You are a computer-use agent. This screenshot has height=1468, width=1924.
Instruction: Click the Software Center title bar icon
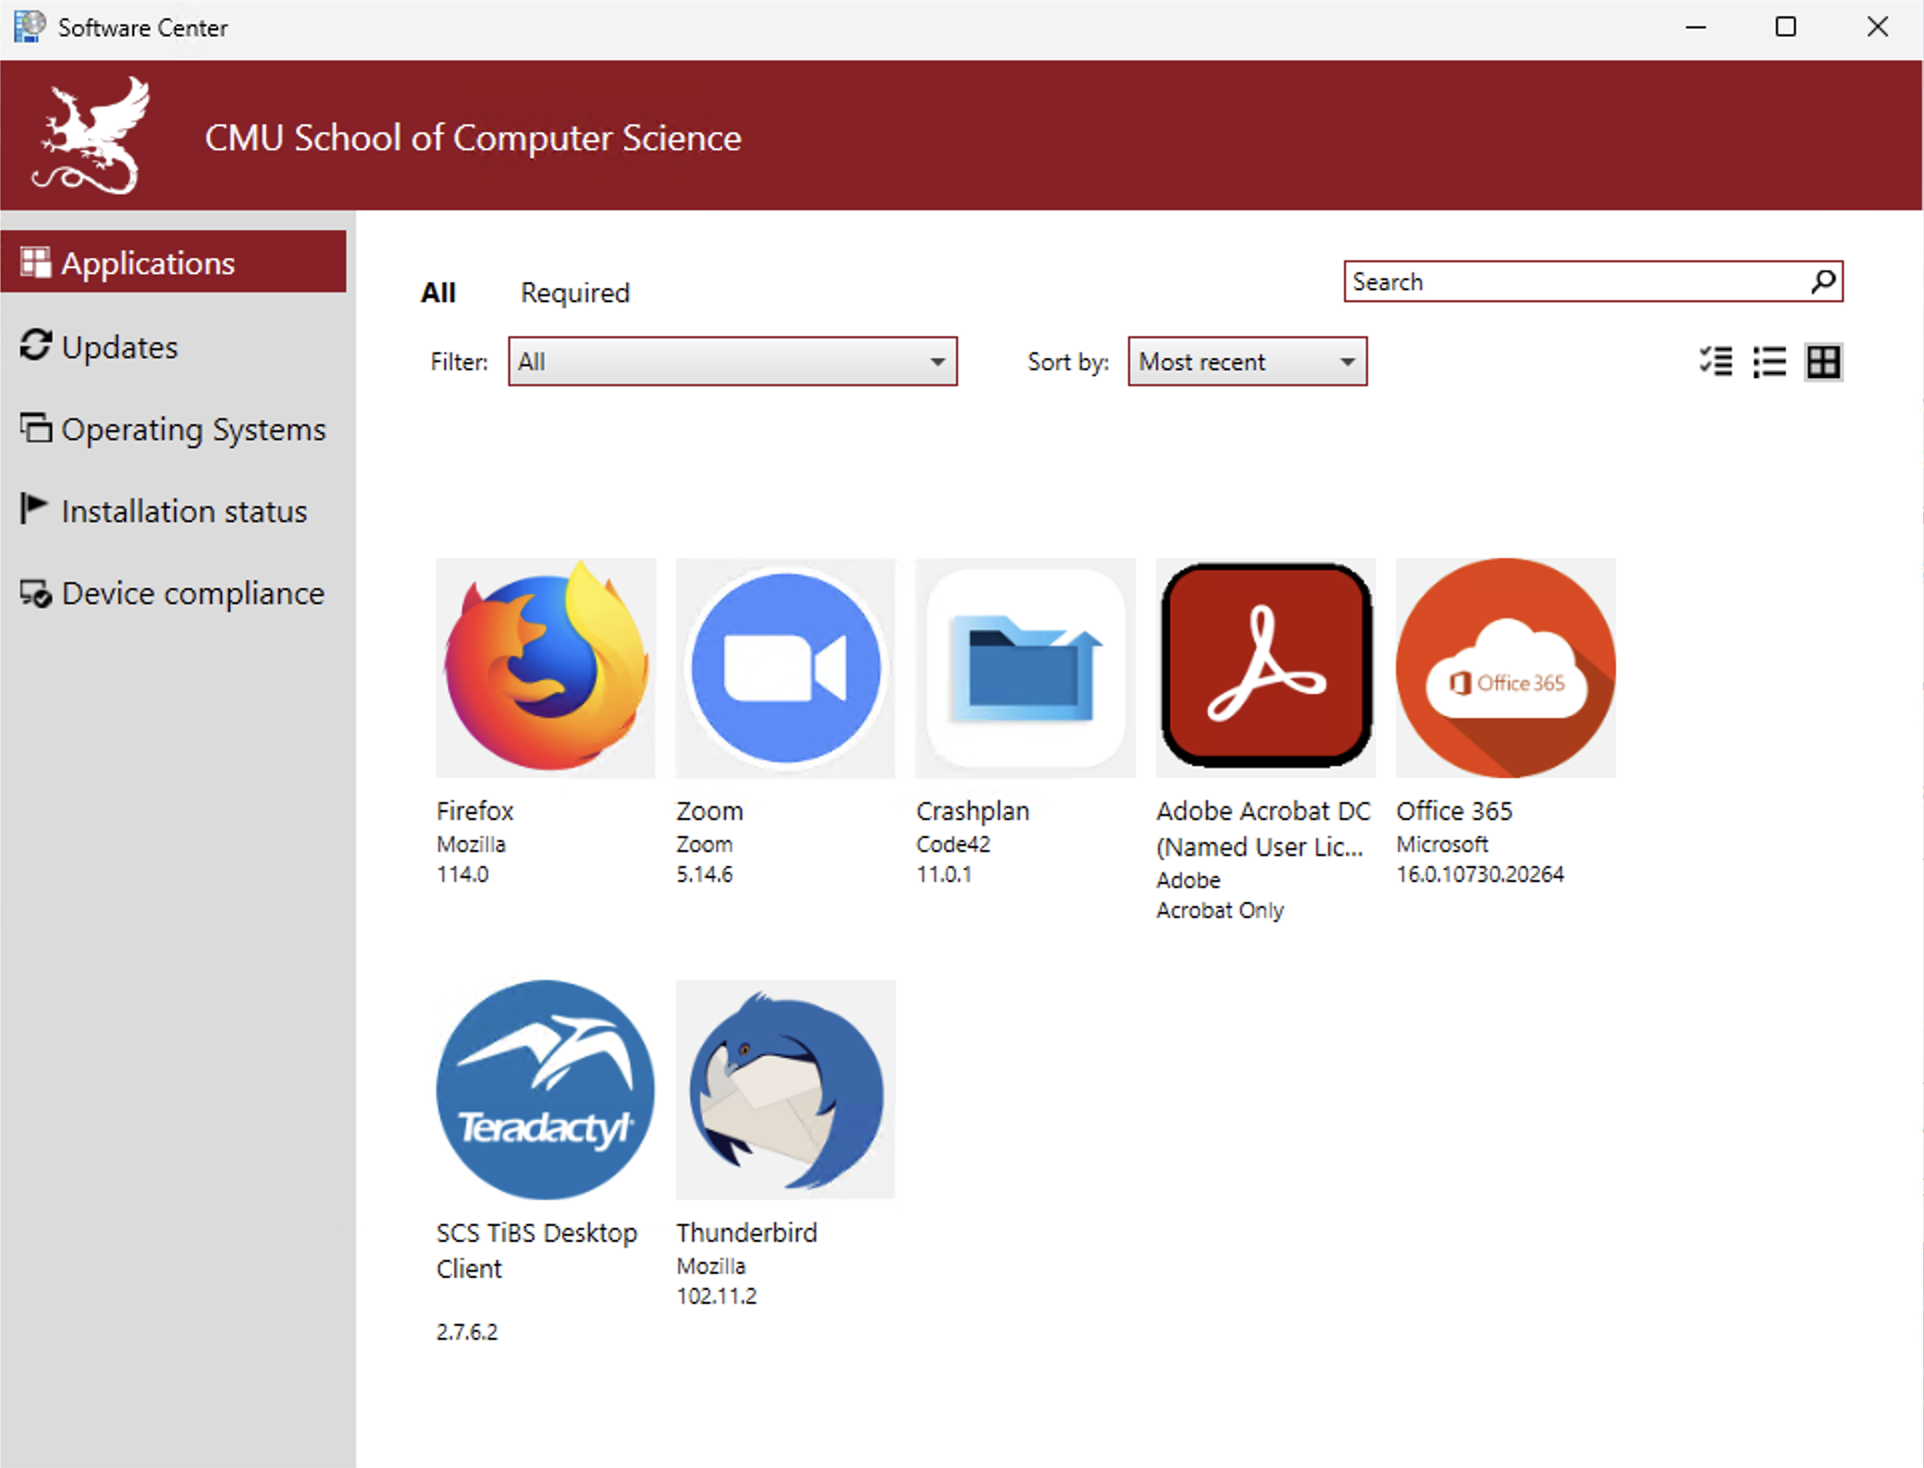coord(29,27)
